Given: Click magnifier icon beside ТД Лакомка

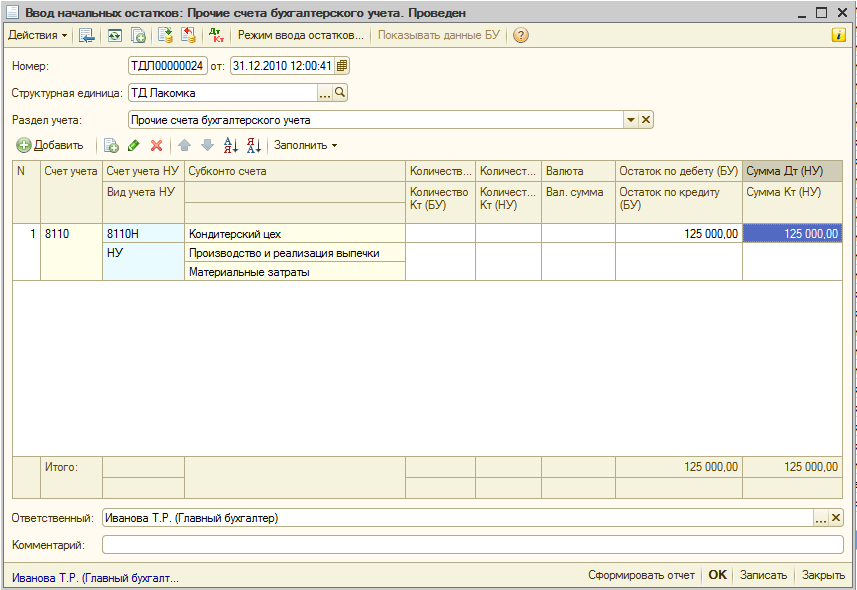Looking at the screenshot, I should [x=340, y=93].
